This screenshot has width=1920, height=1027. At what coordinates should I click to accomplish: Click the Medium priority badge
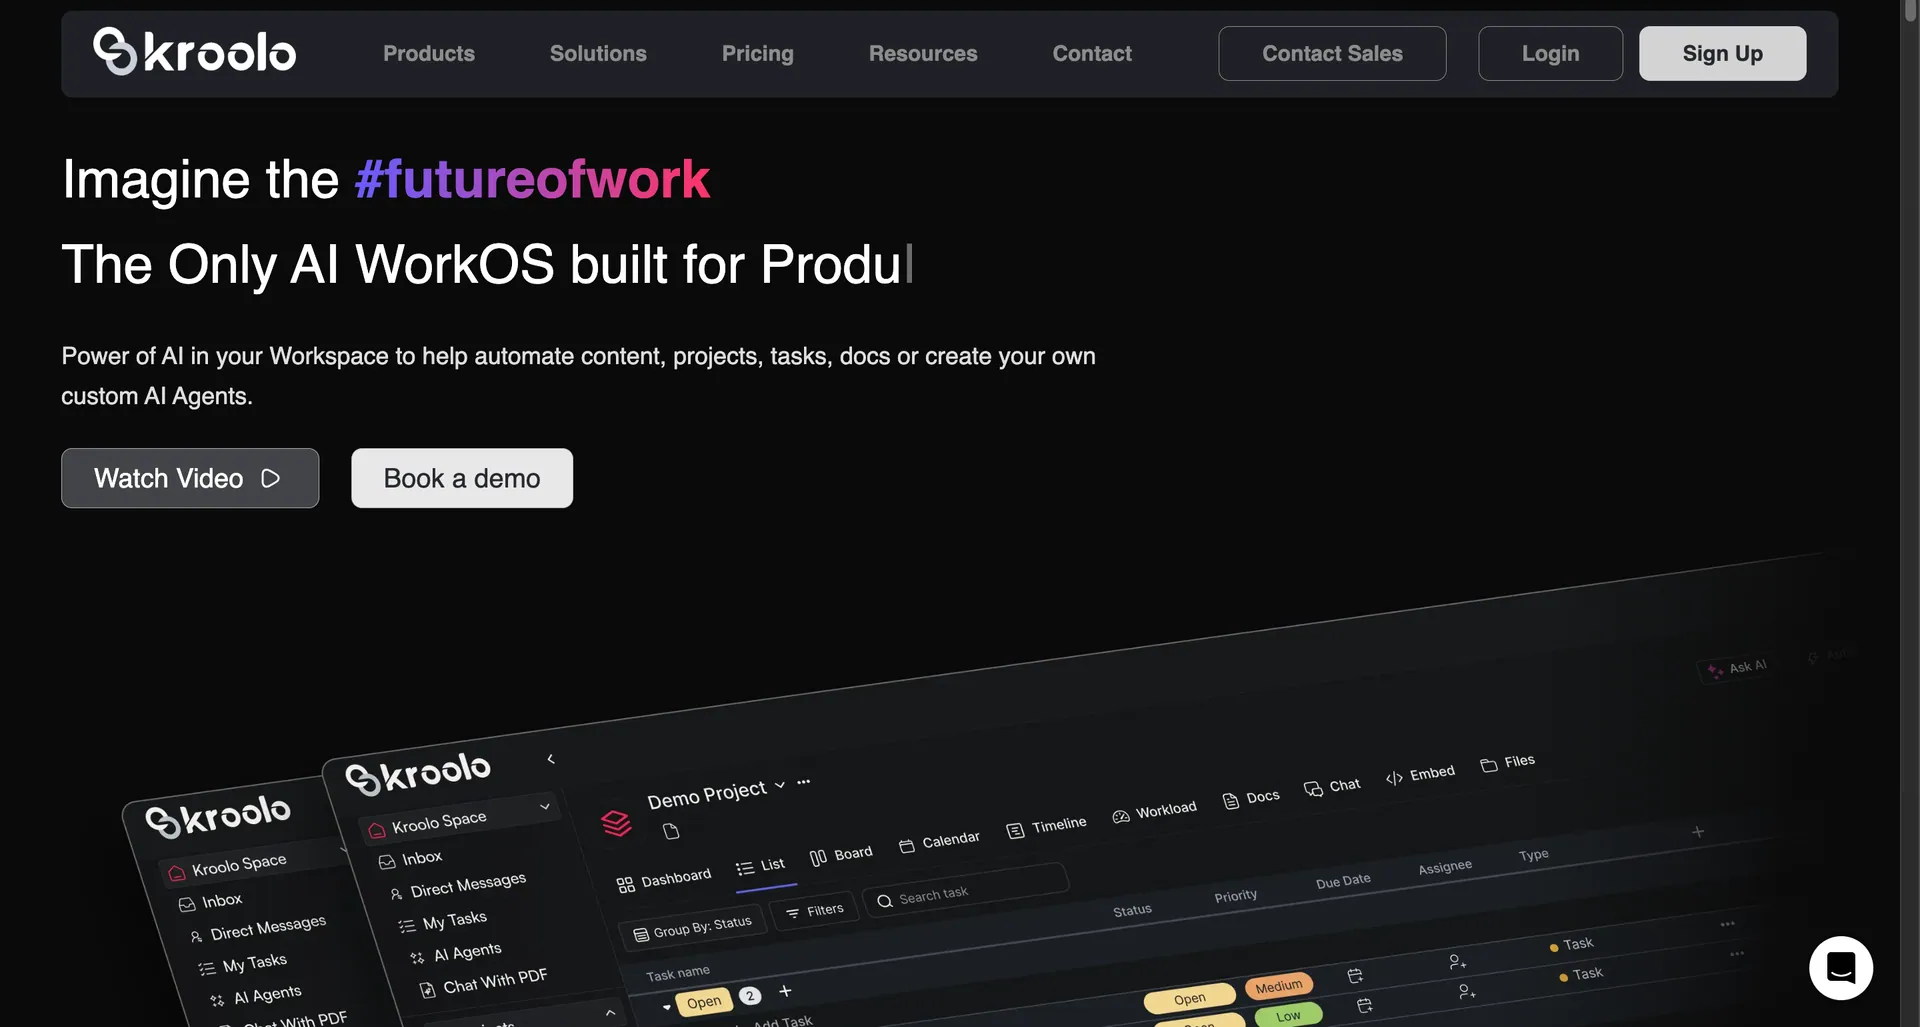click(x=1279, y=986)
